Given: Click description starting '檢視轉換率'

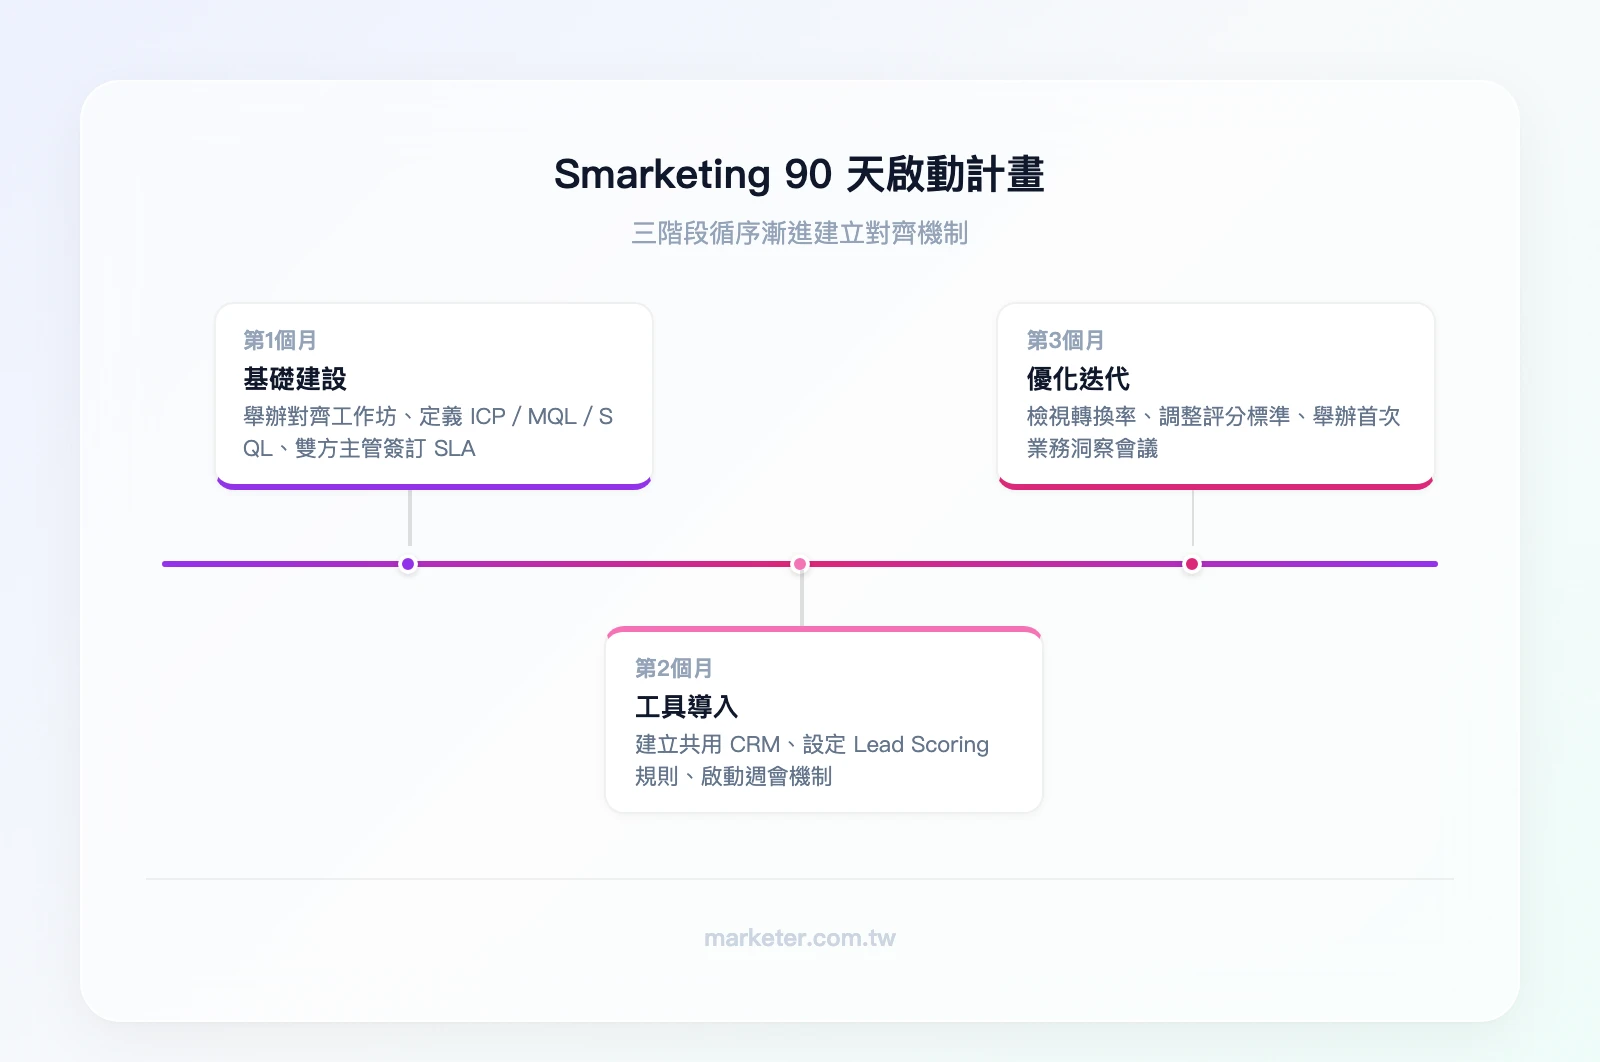Looking at the screenshot, I should pos(1214,432).
